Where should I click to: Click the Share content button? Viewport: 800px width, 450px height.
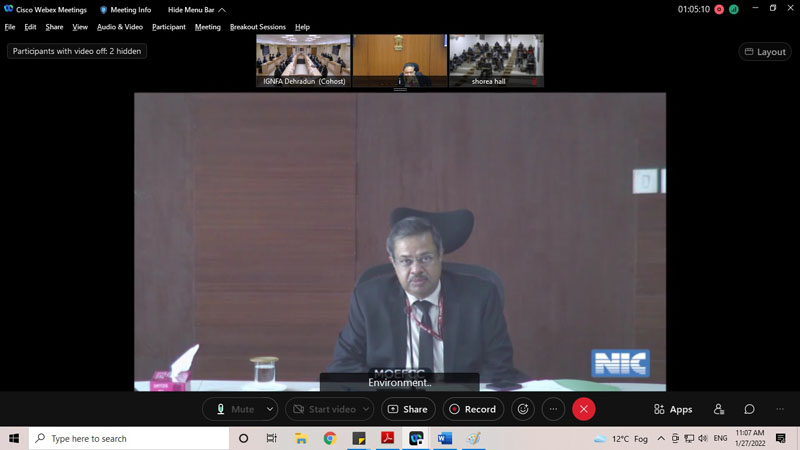coord(407,409)
